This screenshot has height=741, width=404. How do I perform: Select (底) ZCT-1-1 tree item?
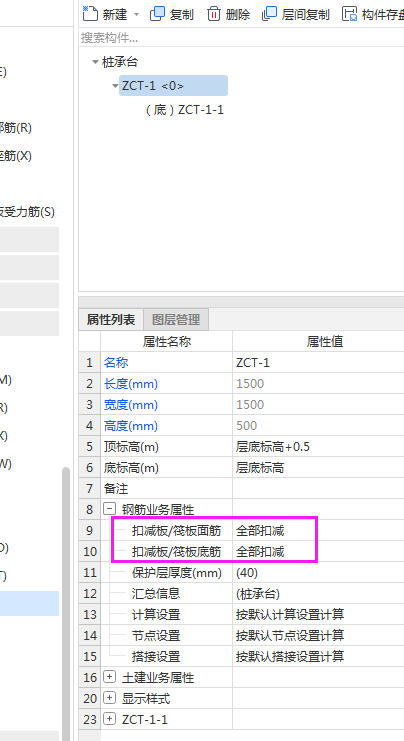185,110
